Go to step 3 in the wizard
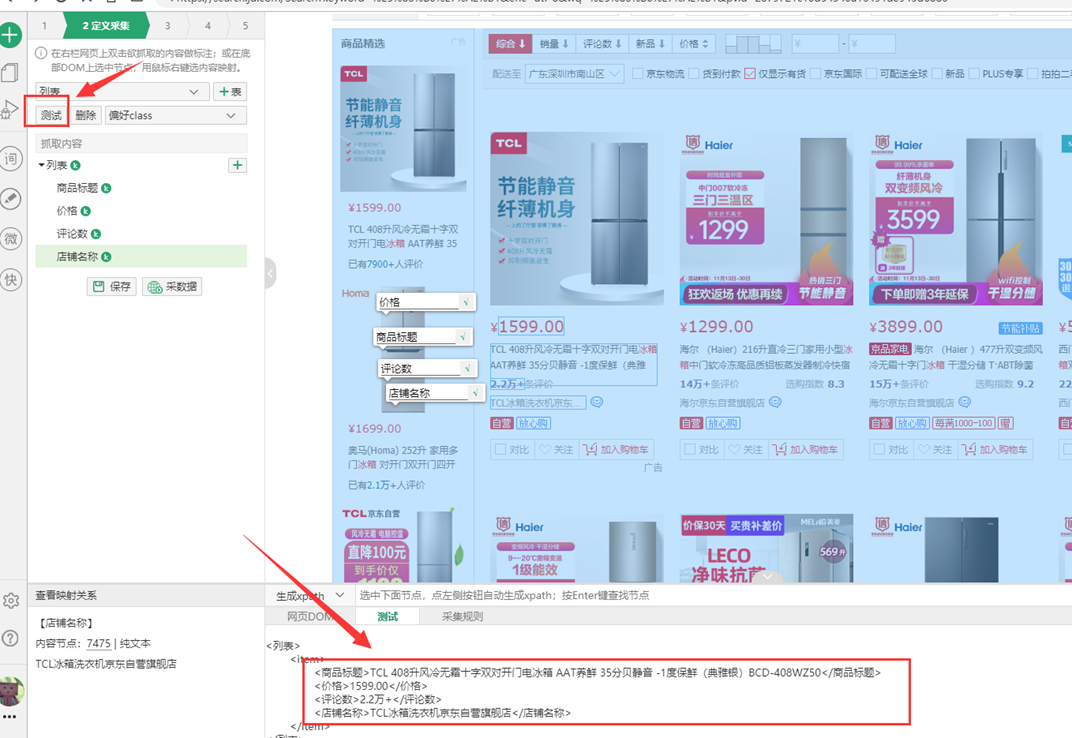Viewport: 1072px width, 738px height. point(168,26)
